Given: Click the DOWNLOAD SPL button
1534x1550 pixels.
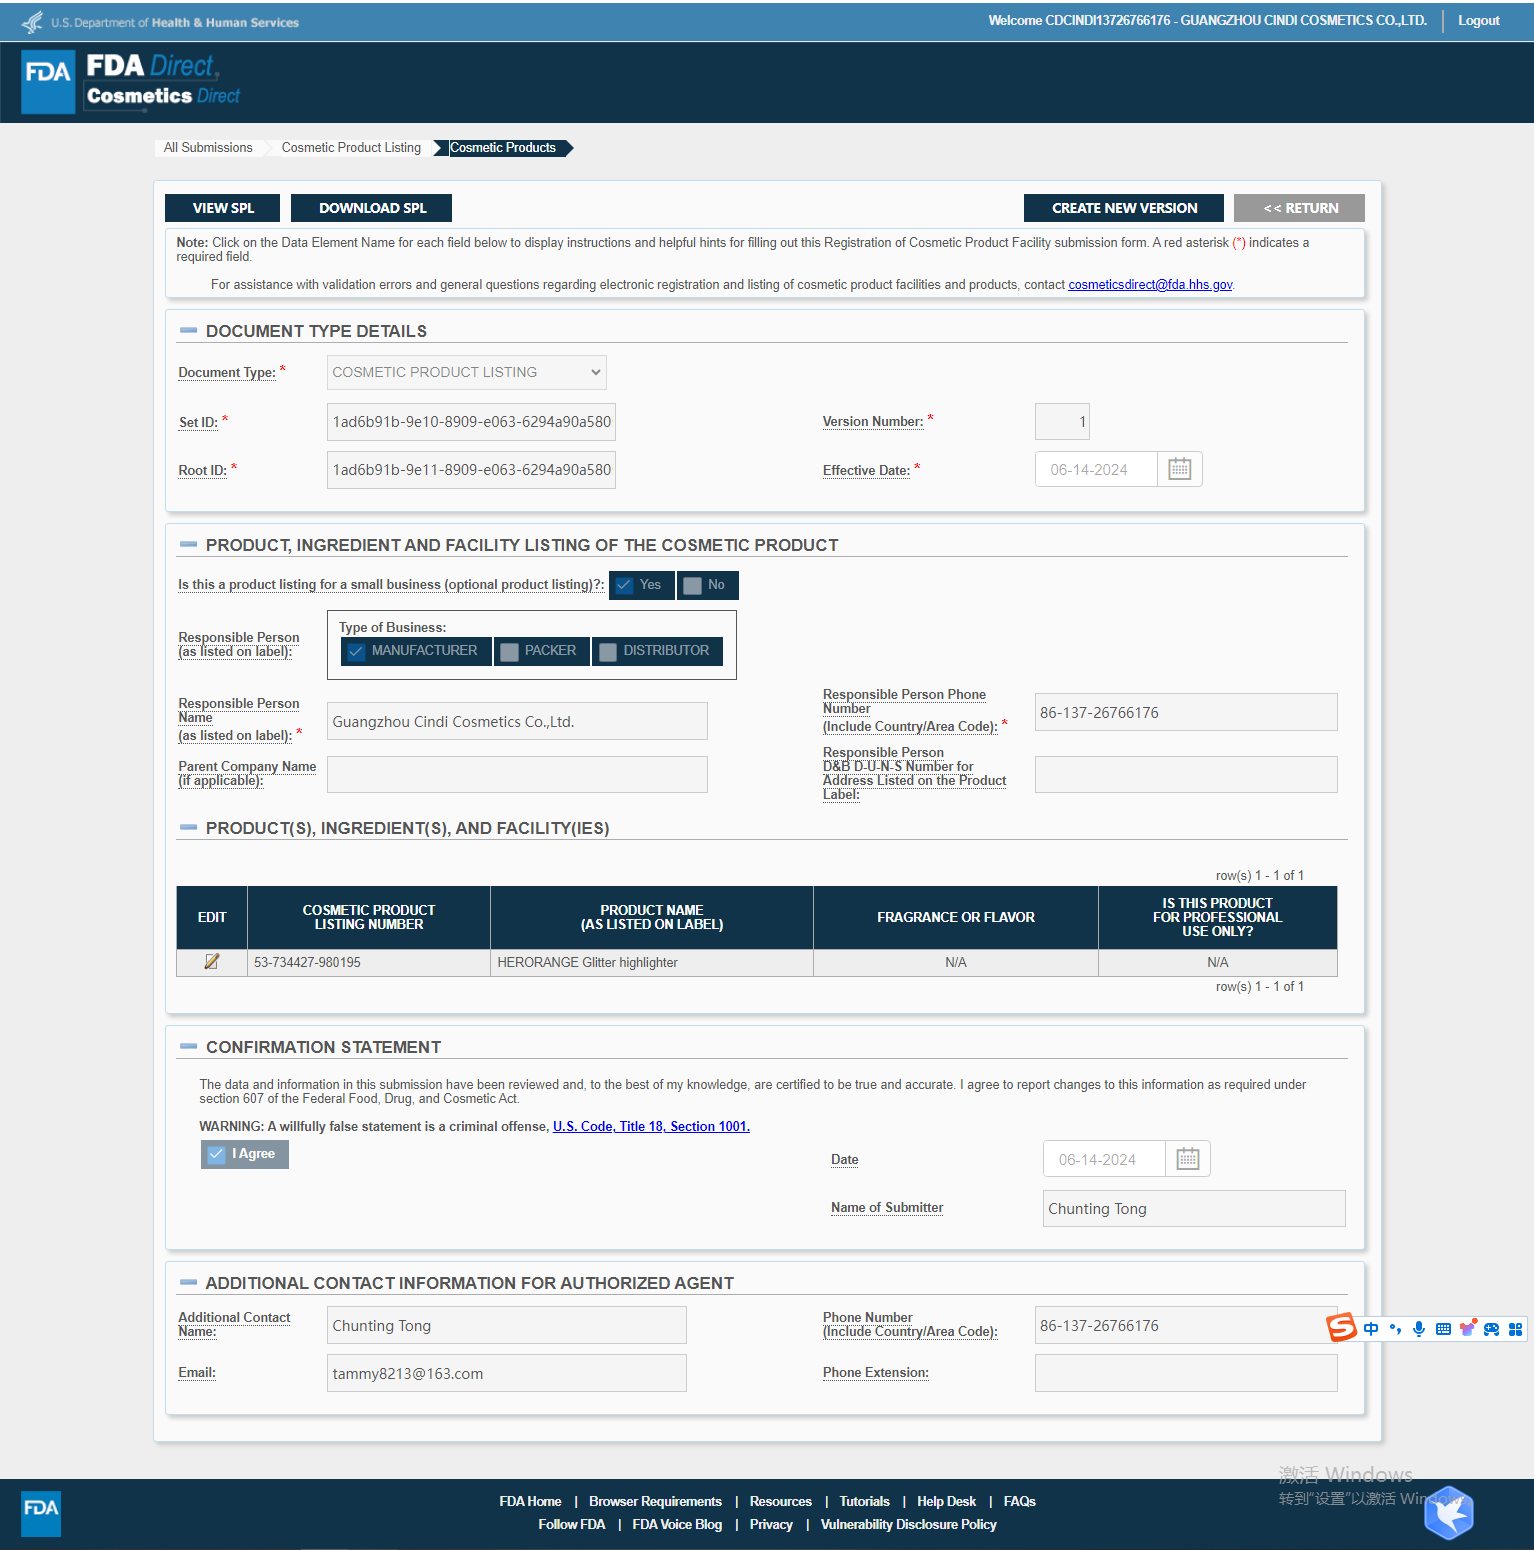Looking at the screenshot, I should point(372,208).
